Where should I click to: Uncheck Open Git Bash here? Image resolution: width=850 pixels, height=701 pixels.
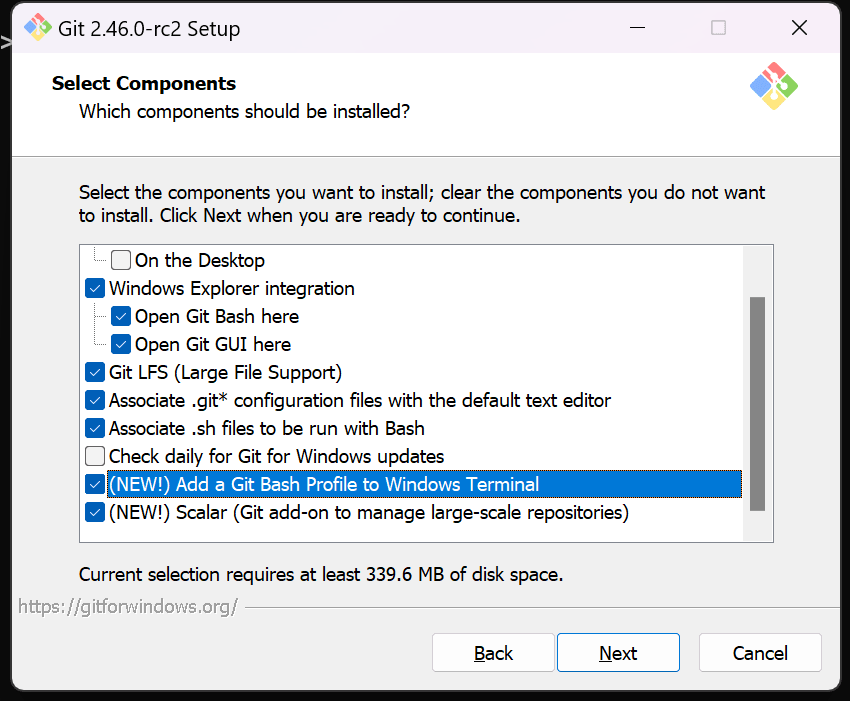tap(121, 317)
